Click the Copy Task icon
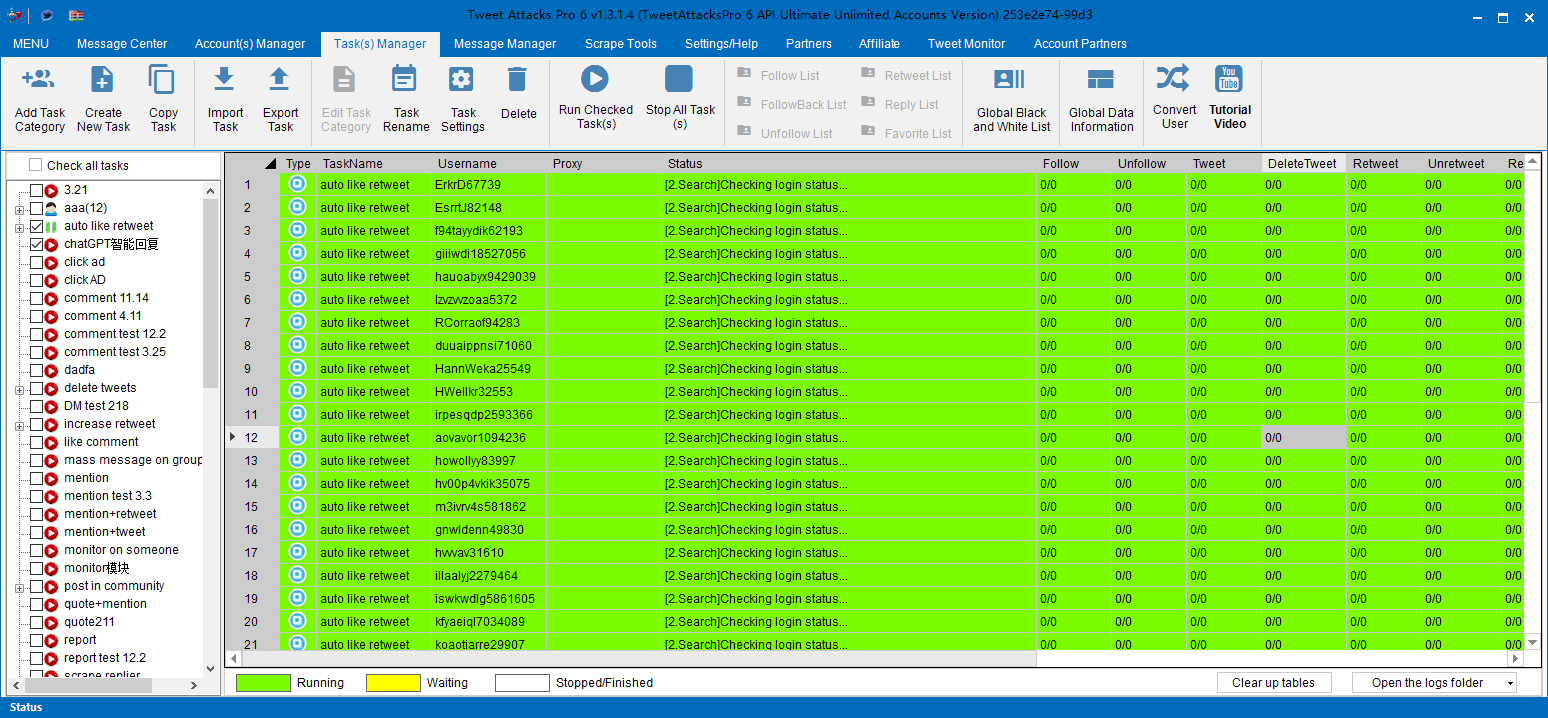Screen dimensions: 1548x718 162,80
